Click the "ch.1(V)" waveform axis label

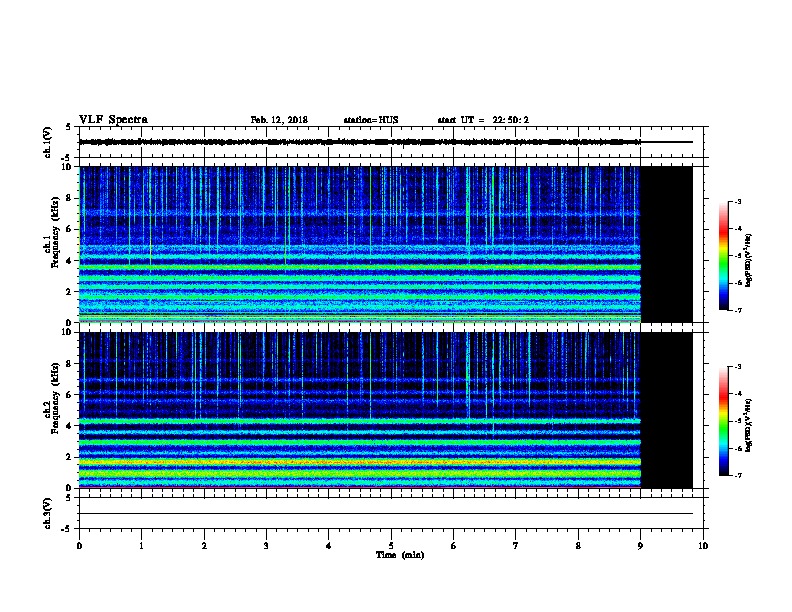click(x=47, y=142)
